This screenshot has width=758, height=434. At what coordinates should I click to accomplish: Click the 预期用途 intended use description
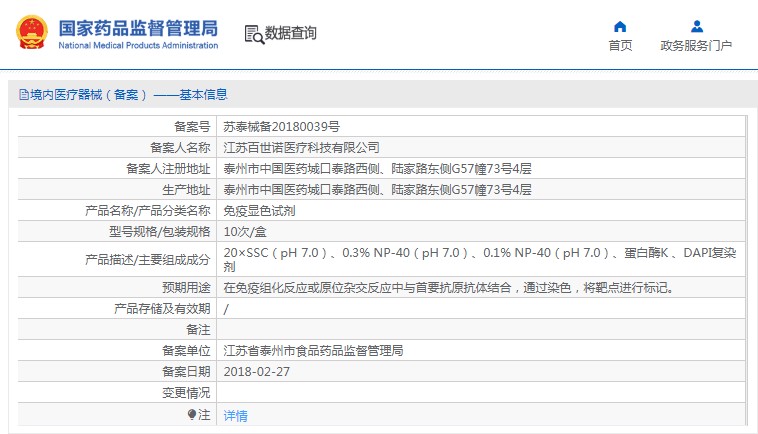(448, 288)
